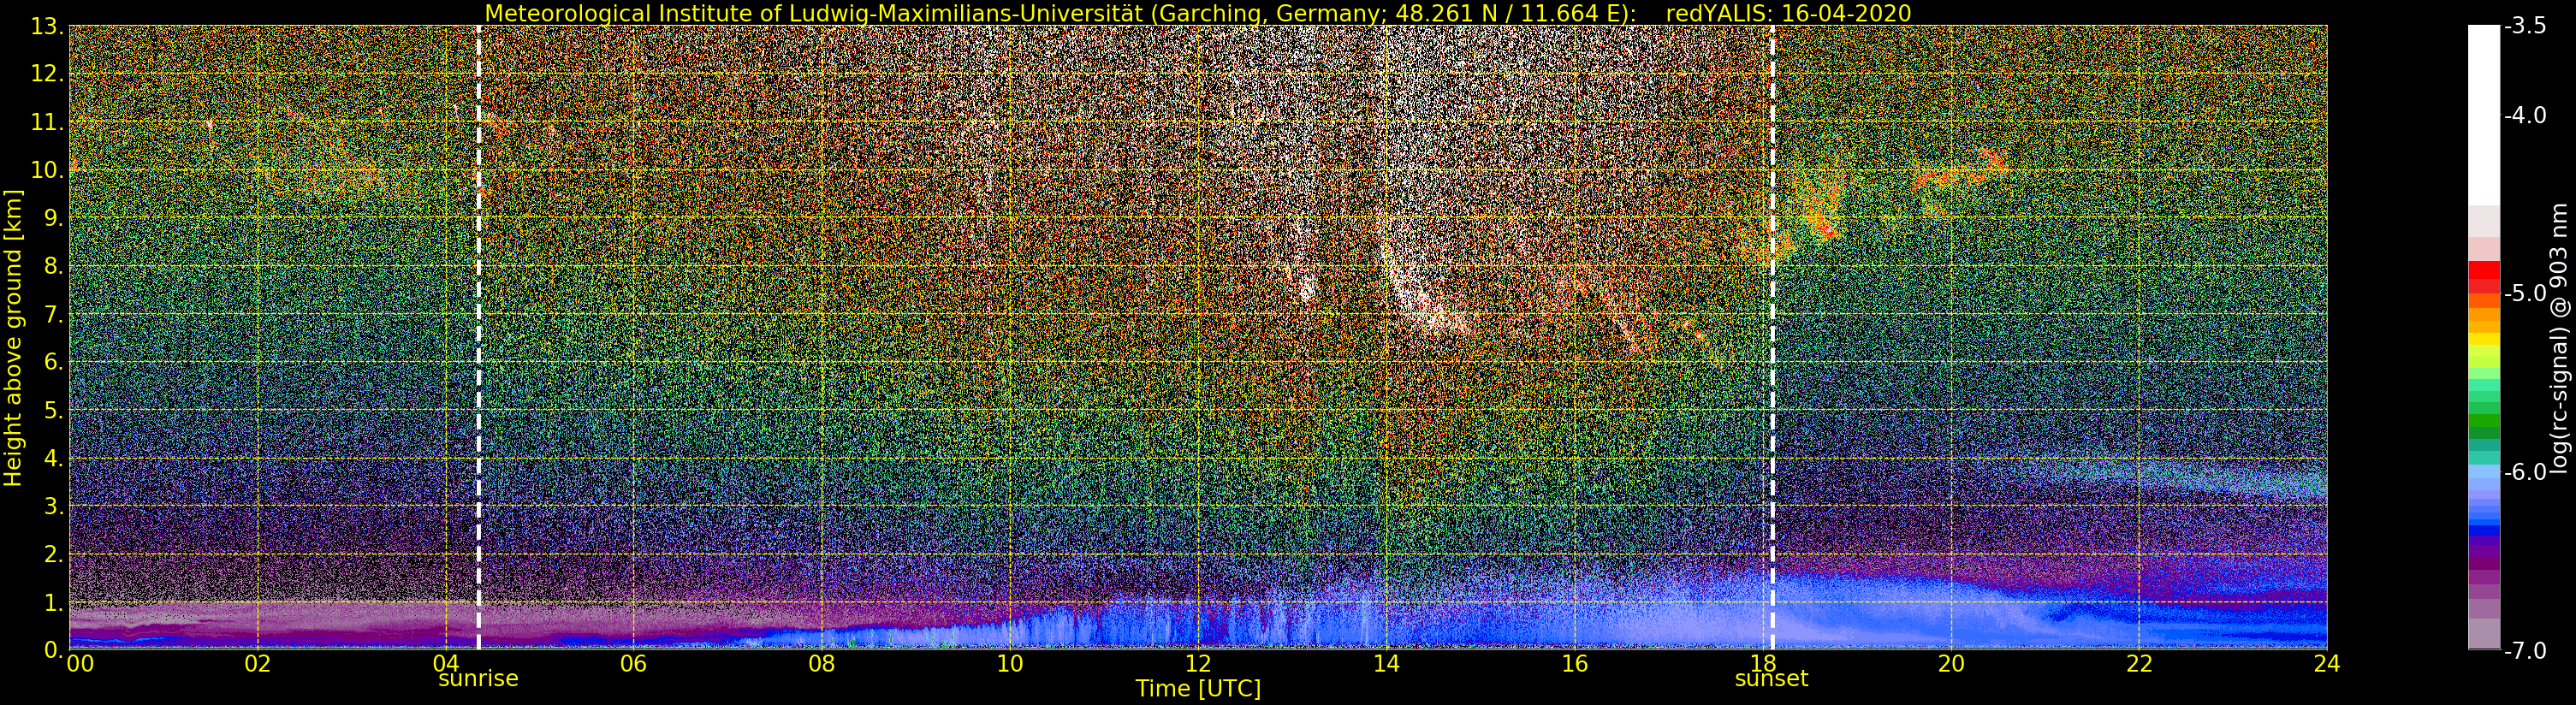Image resolution: width=2576 pixels, height=705 pixels.
Task: Click the height axis tick label '1.'
Action: click(53, 602)
